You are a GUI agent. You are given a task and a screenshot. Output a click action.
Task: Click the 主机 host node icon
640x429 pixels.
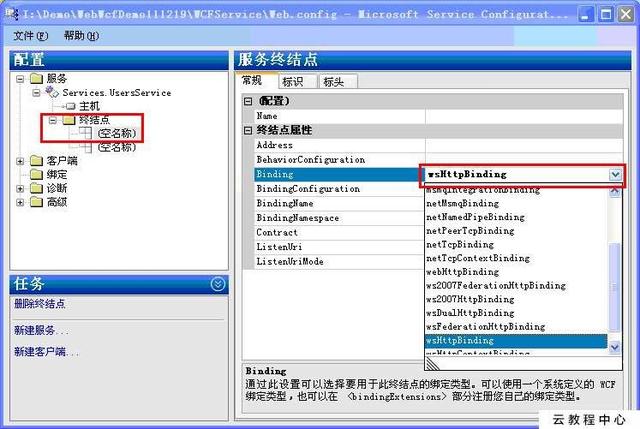pos(71,106)
